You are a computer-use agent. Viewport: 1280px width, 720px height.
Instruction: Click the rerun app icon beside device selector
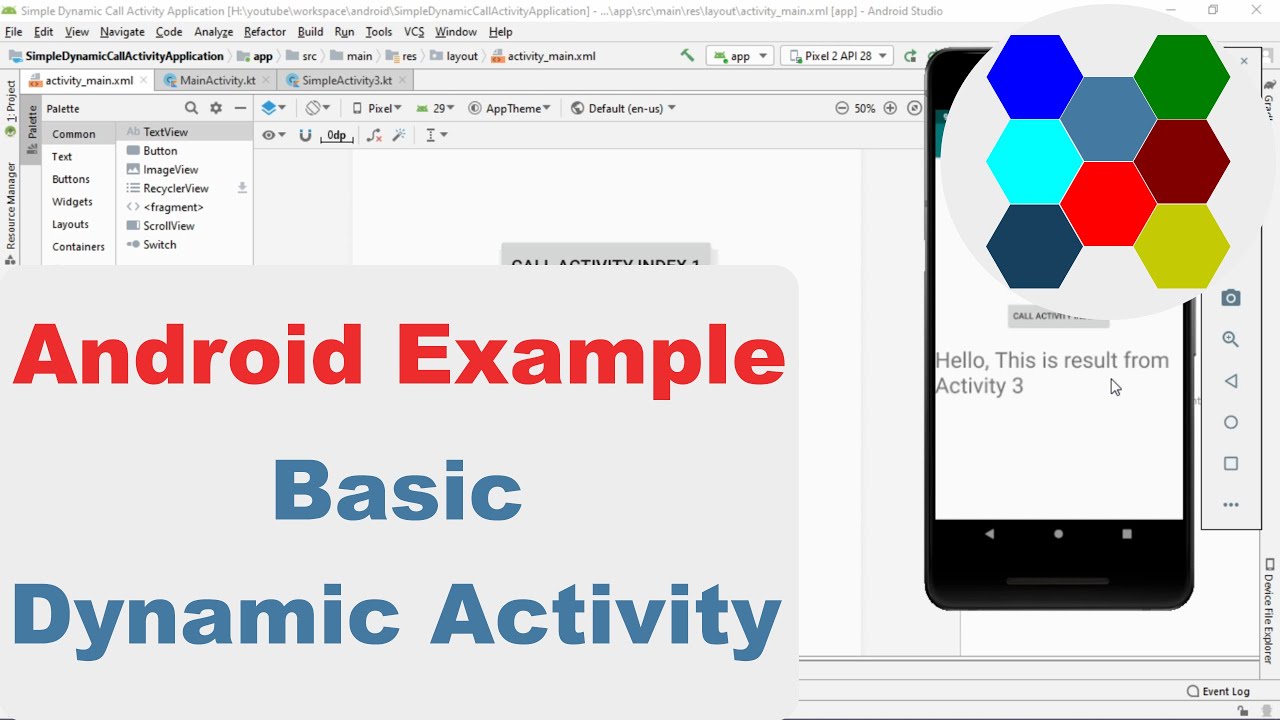coord(910,56)
